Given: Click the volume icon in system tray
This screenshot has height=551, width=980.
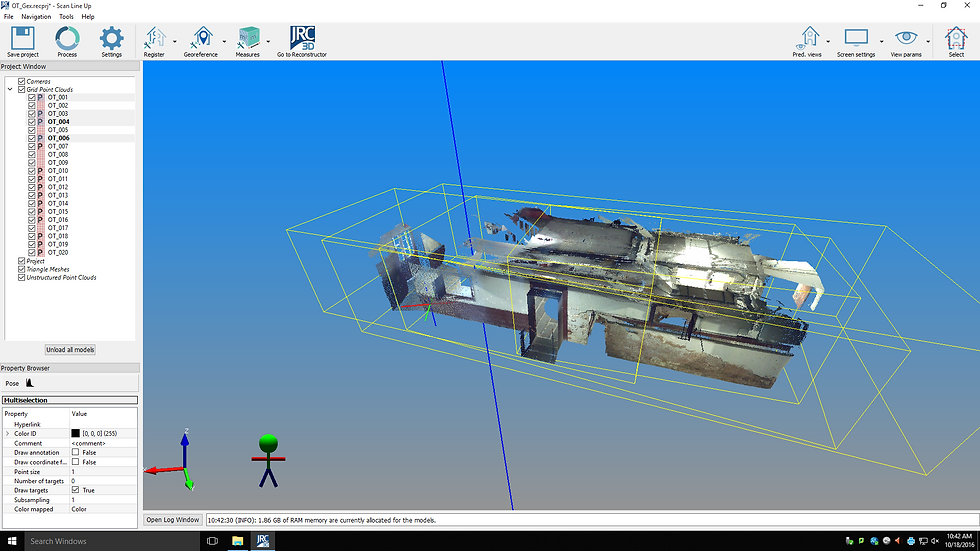Looking at the screenshot, I should [935, 541].
